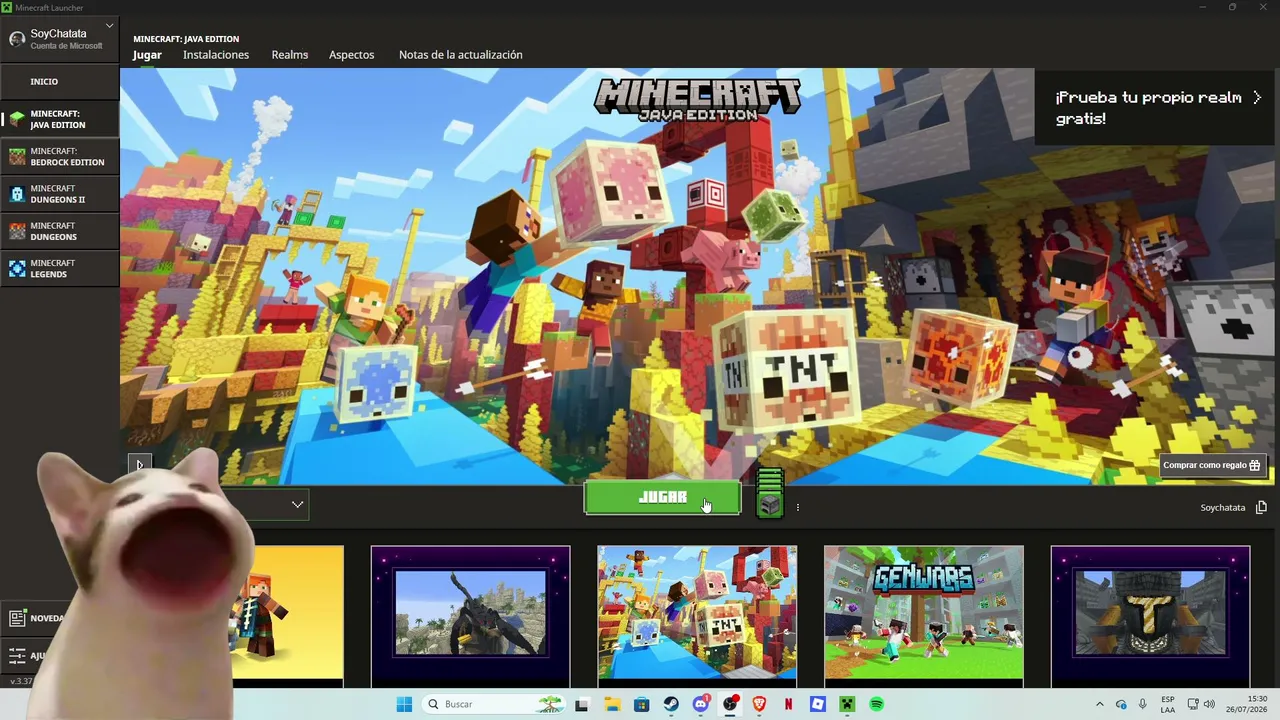Open the Novedades news icon
The width and height of the screenshot is (1280, 720).
tap(17, 619)
